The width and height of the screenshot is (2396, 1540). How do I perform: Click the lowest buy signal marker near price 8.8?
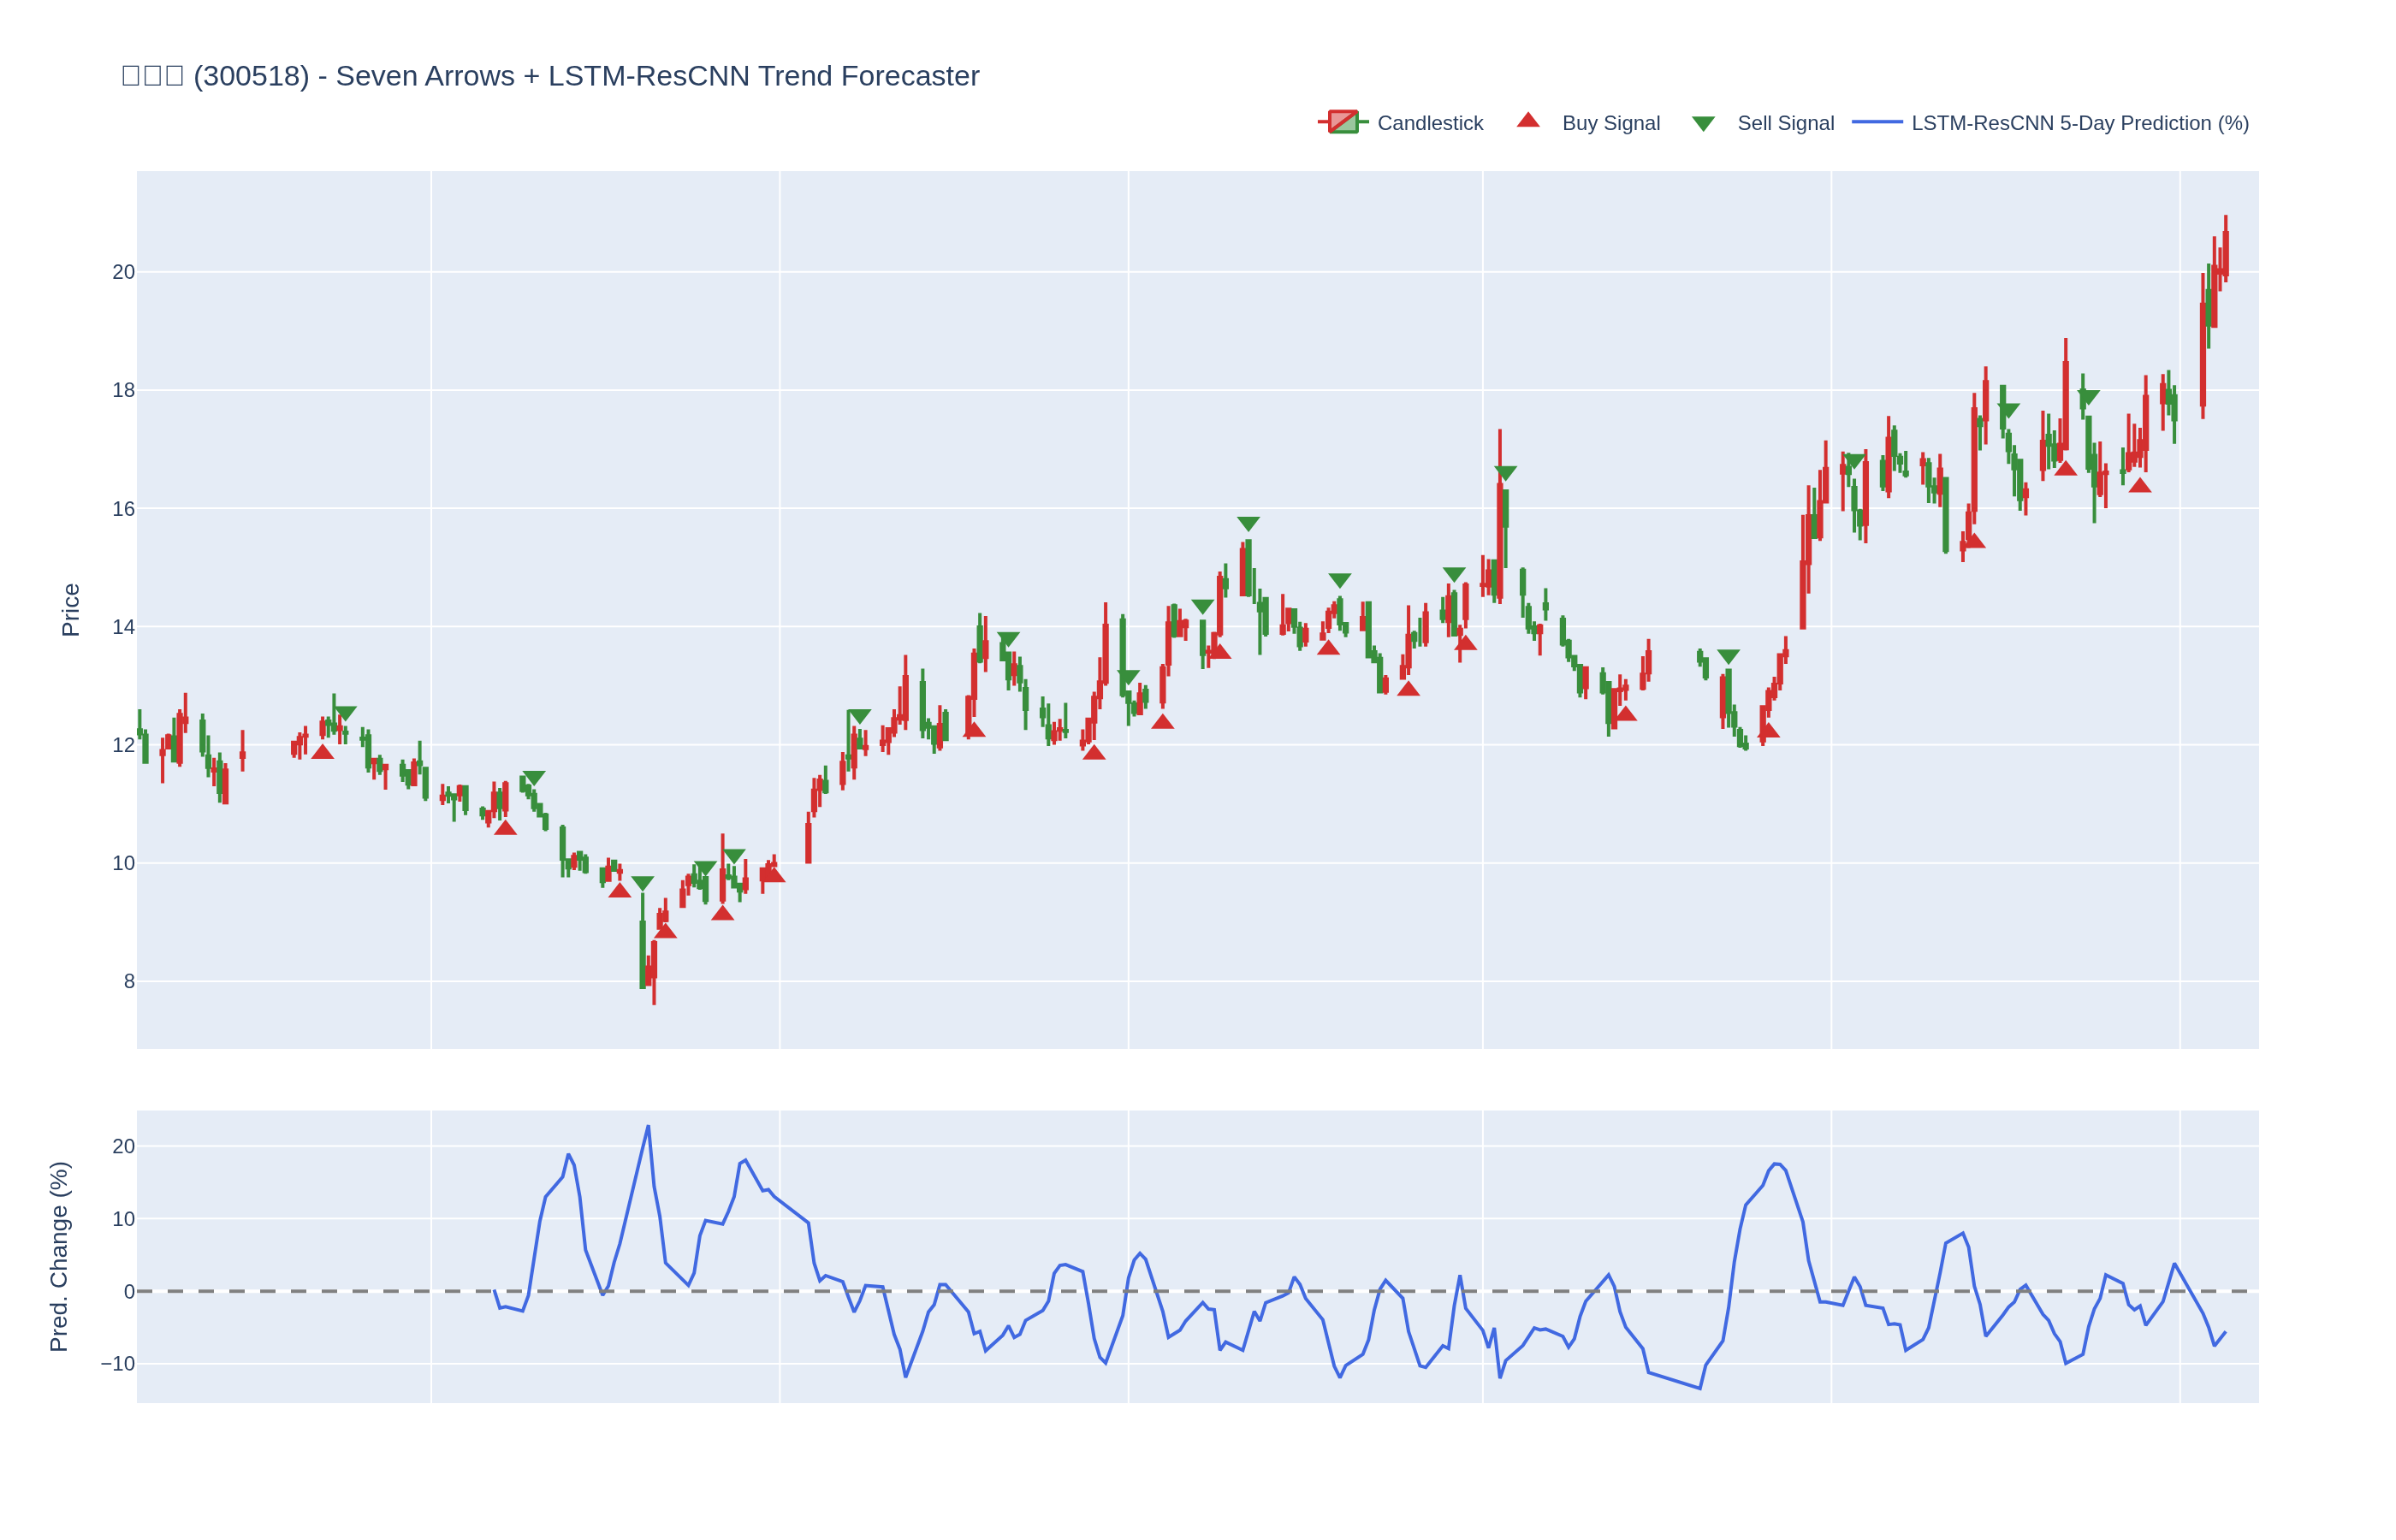[x=665, y=931]
